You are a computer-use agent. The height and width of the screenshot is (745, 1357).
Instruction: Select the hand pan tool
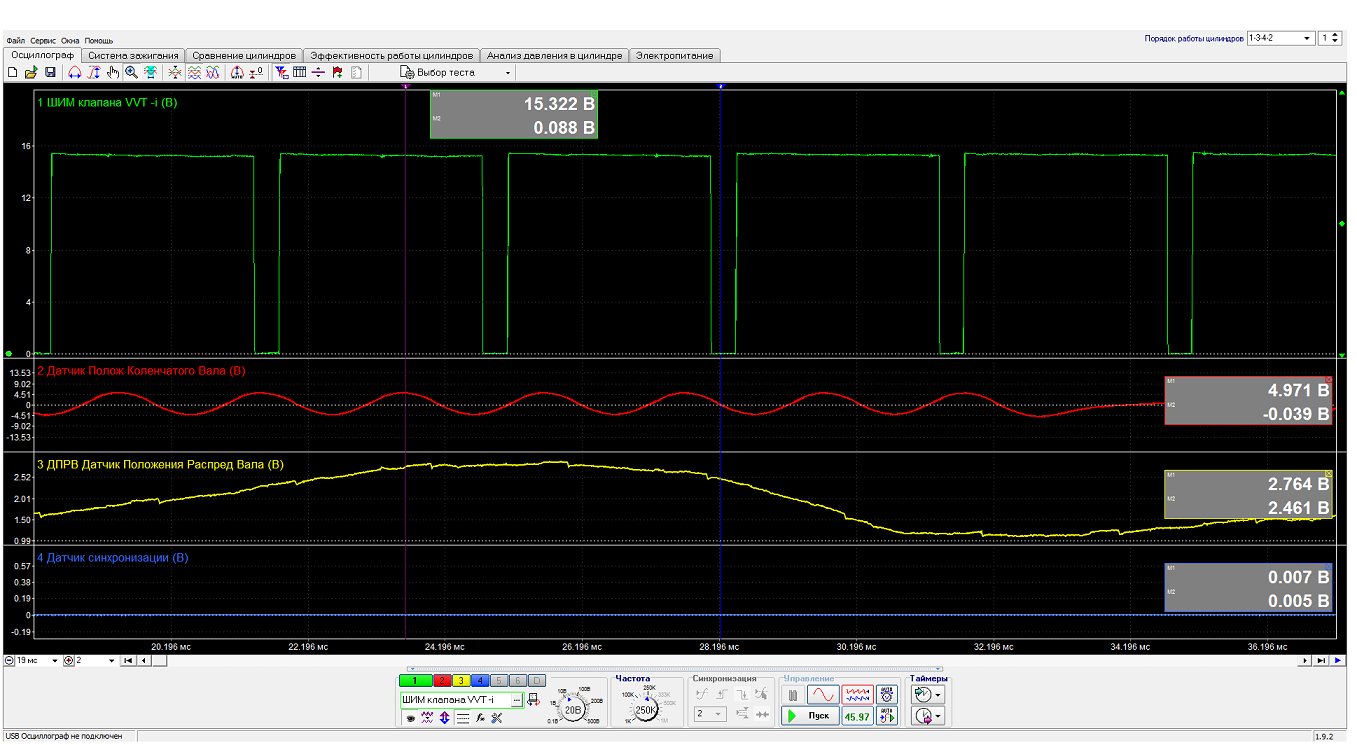113,72
